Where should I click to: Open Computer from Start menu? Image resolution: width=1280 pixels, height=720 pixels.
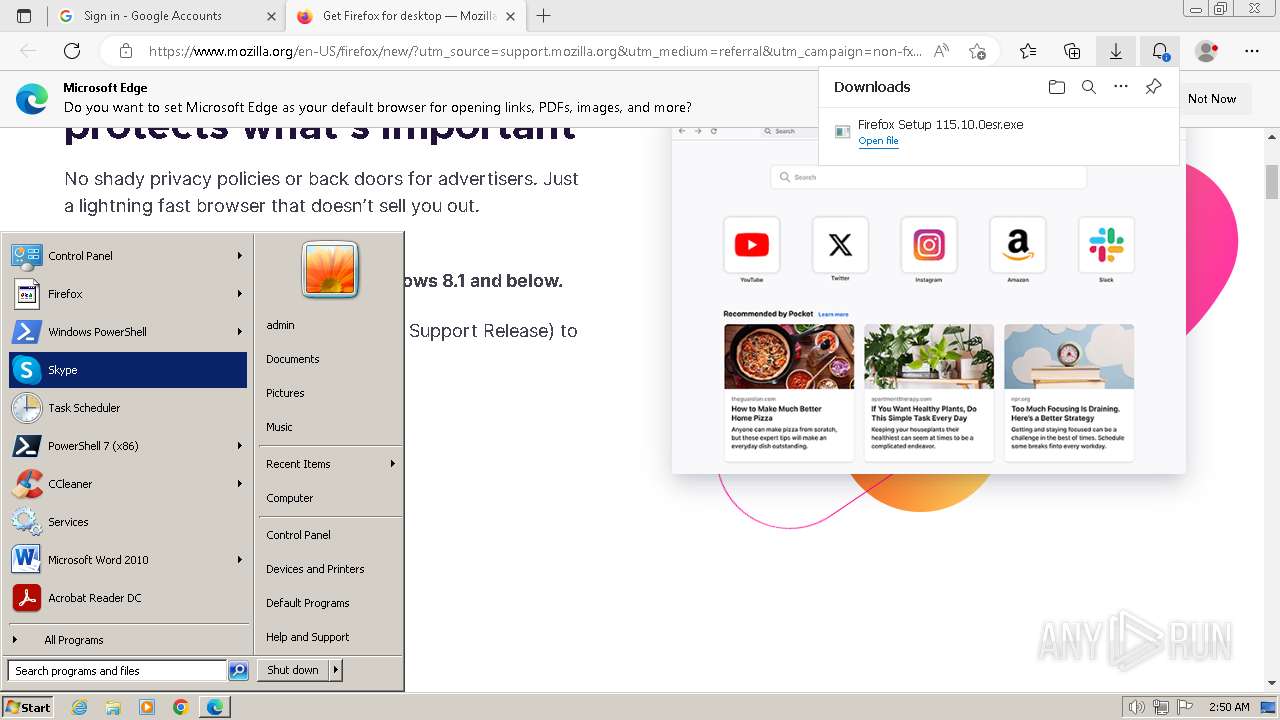tap(290, 498)
